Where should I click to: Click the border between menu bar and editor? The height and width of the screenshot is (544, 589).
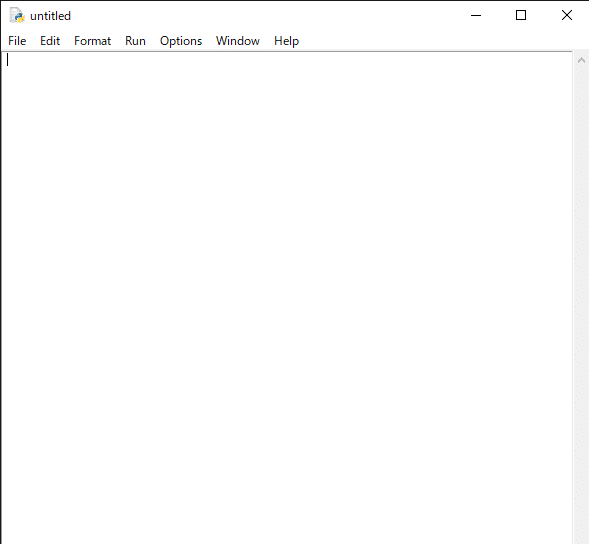point(287,51)
